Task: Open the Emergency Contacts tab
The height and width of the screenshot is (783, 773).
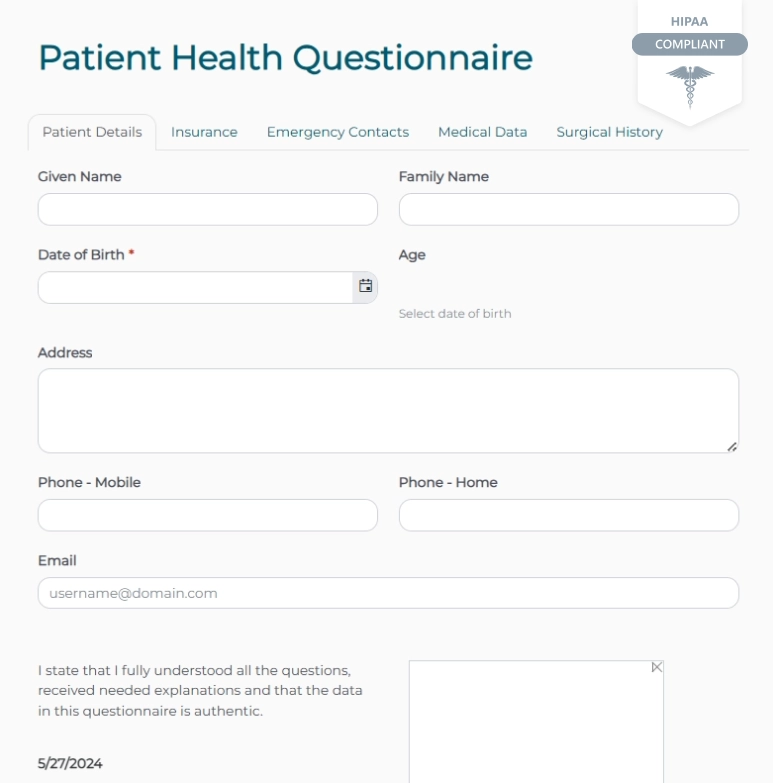Action: 337,132
